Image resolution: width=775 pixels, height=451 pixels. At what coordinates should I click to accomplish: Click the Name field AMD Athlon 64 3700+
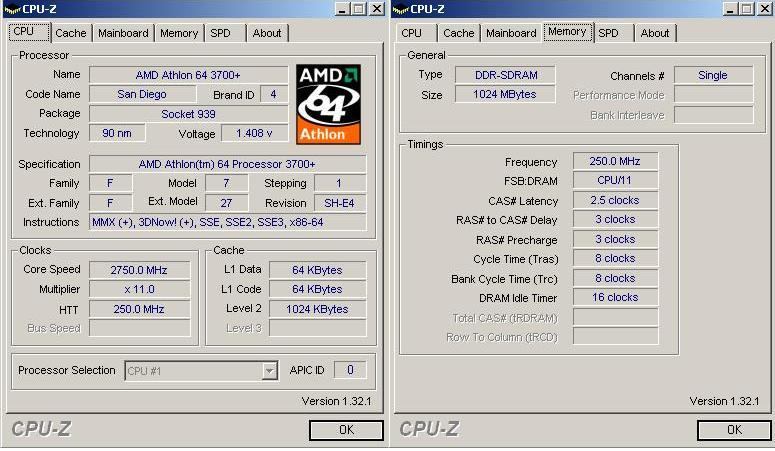(x=188, y=75)
